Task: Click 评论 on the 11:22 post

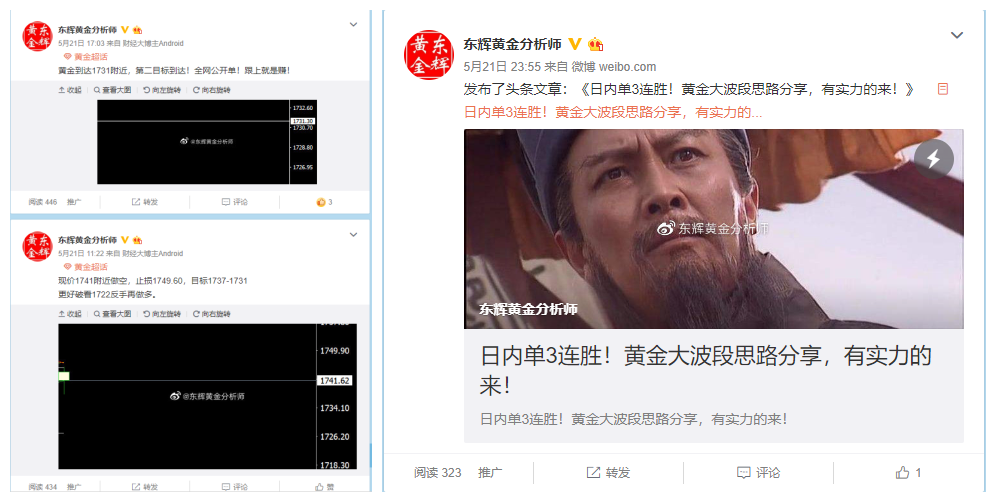Action: (235, 487)
